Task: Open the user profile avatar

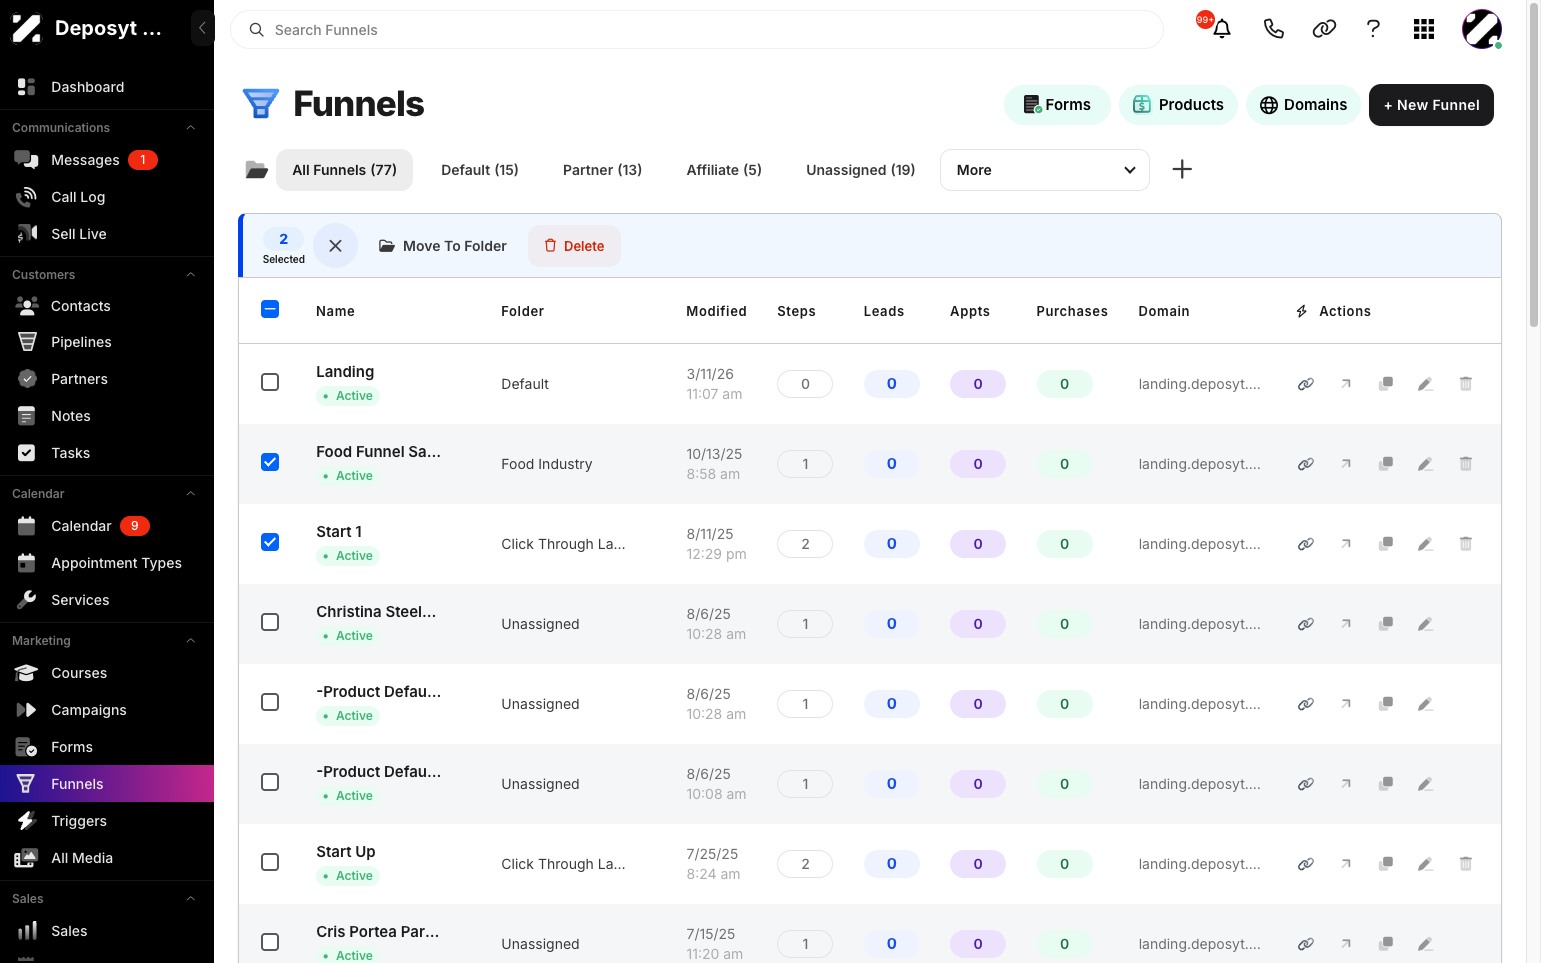Action: (1481, 29)
